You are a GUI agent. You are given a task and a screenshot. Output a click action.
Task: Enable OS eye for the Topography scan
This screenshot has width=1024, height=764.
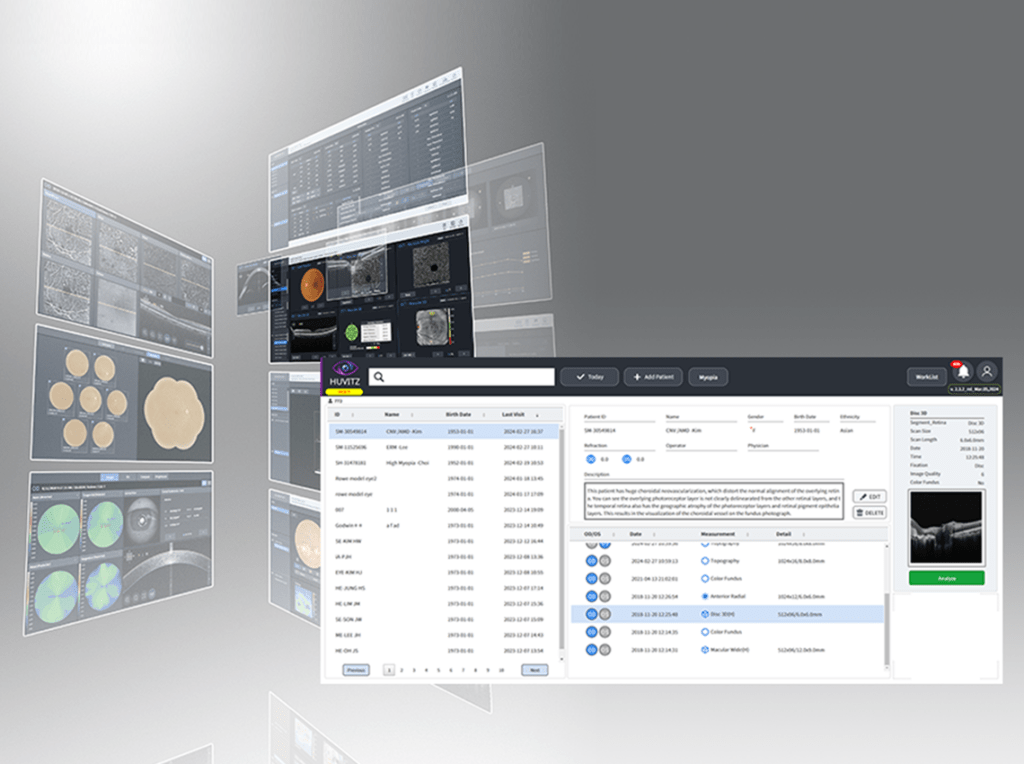[x=604, y=561]
